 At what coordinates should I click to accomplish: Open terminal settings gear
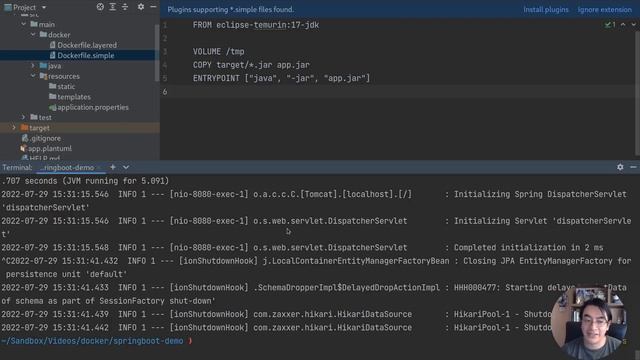(x=620, y=167)
